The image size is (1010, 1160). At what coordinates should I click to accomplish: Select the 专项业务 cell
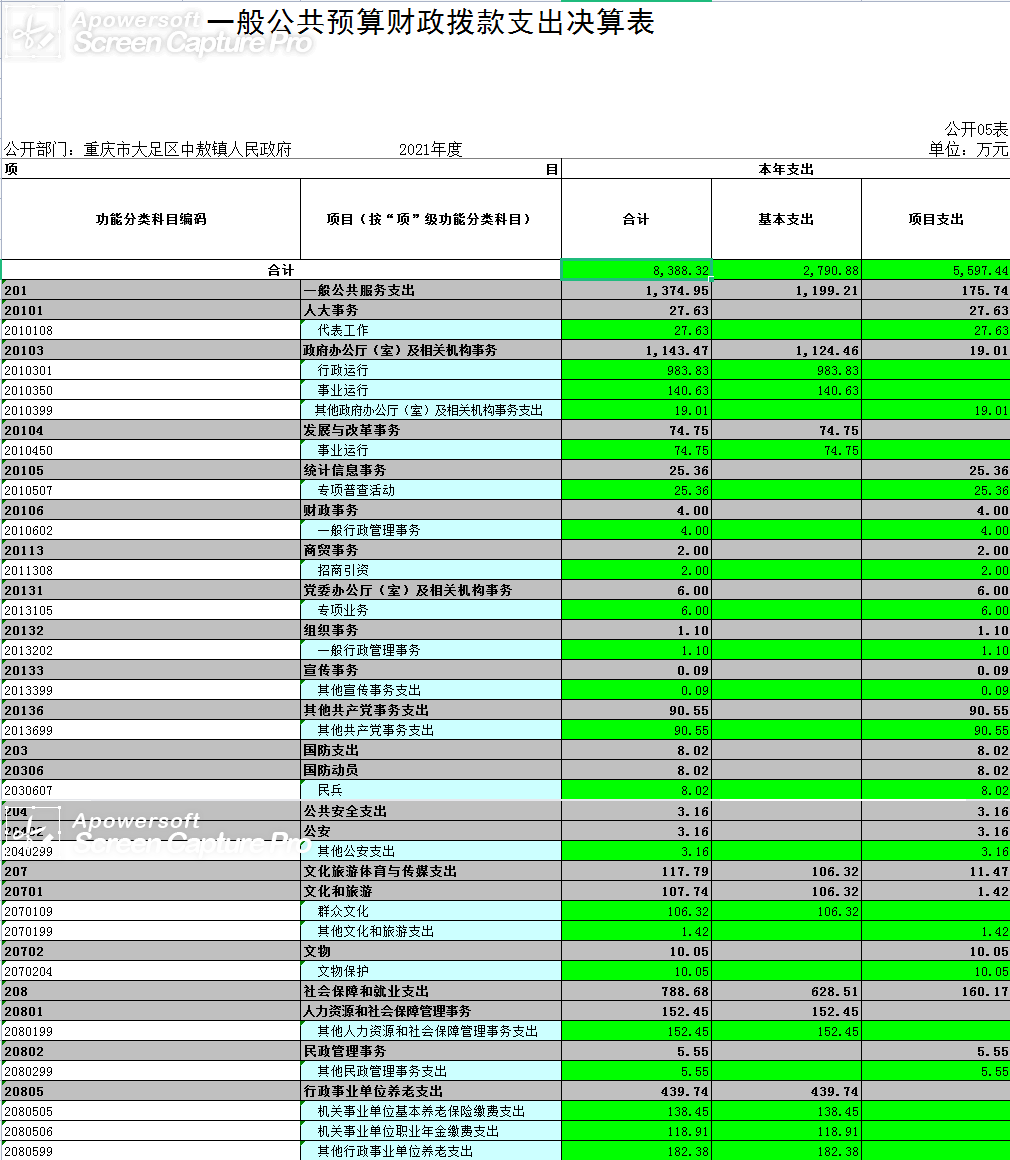pos(431,610)
